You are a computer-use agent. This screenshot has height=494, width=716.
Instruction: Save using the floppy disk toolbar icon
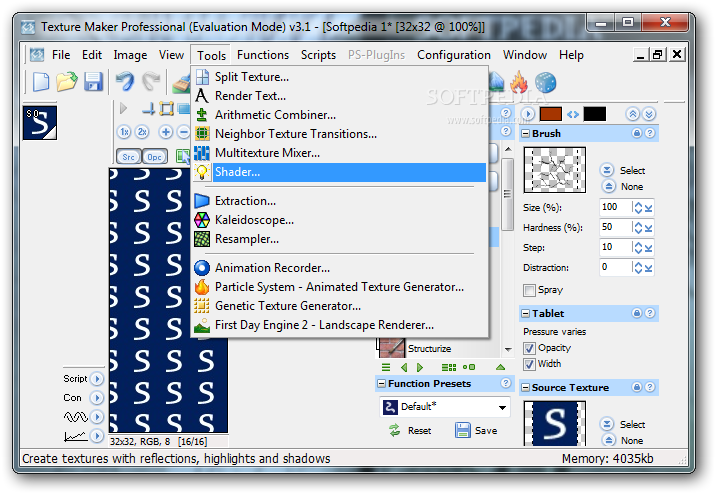tap(94, 83)
